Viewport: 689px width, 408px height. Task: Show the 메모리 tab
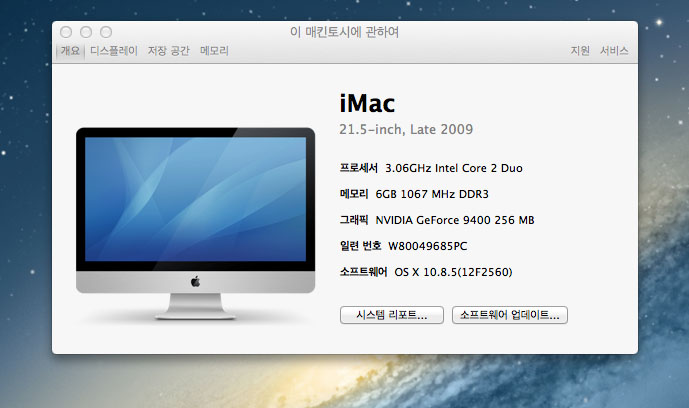(x=214, y=50)
